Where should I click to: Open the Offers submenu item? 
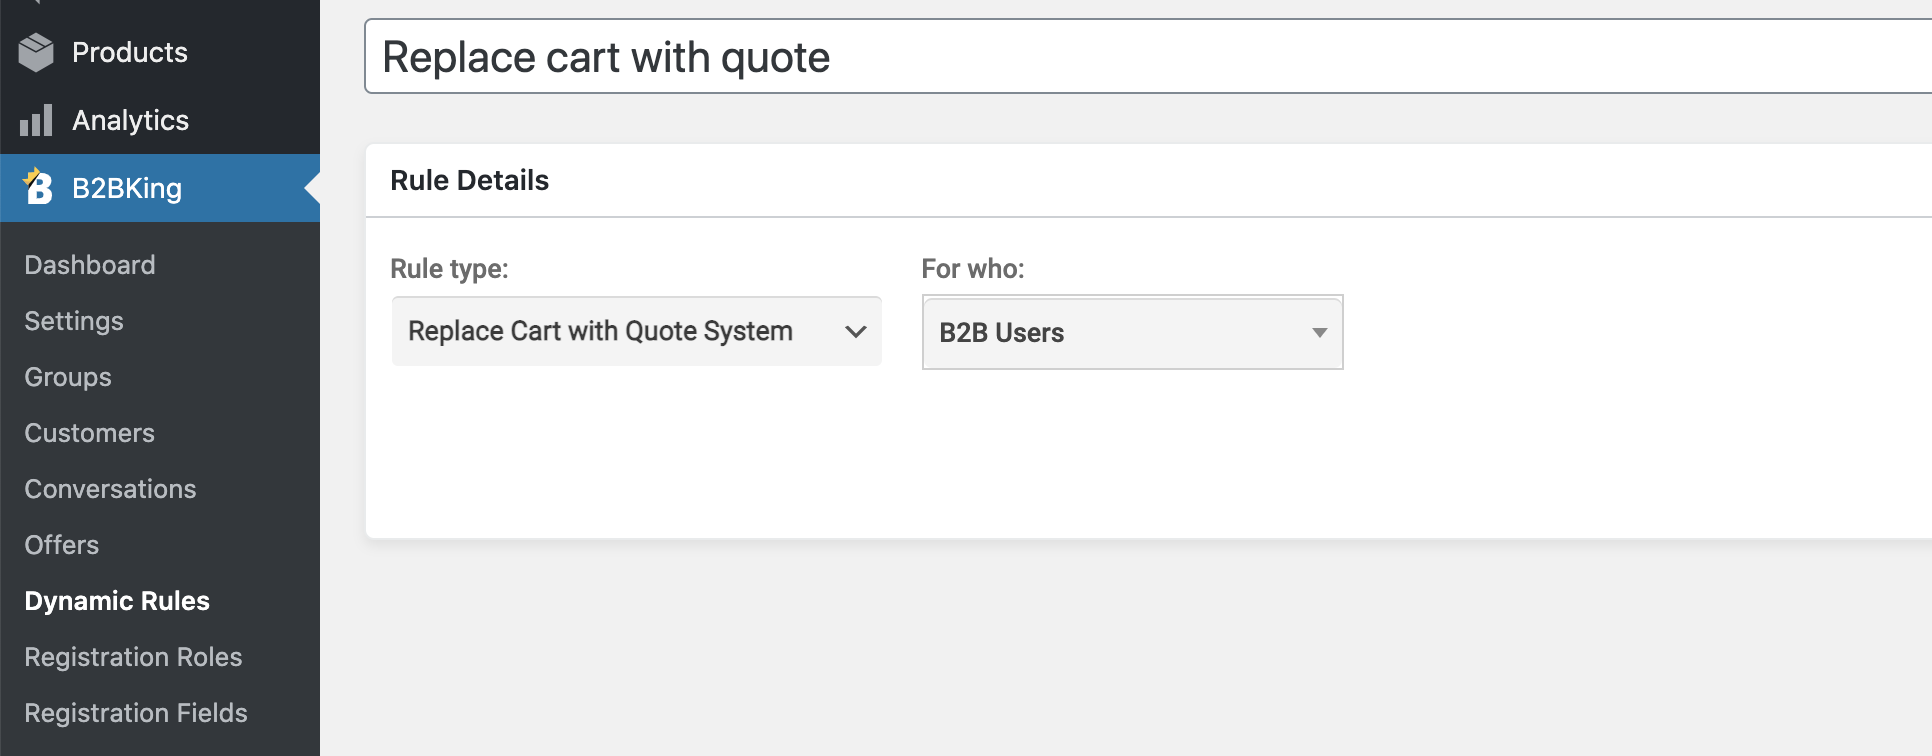[62, 545]
